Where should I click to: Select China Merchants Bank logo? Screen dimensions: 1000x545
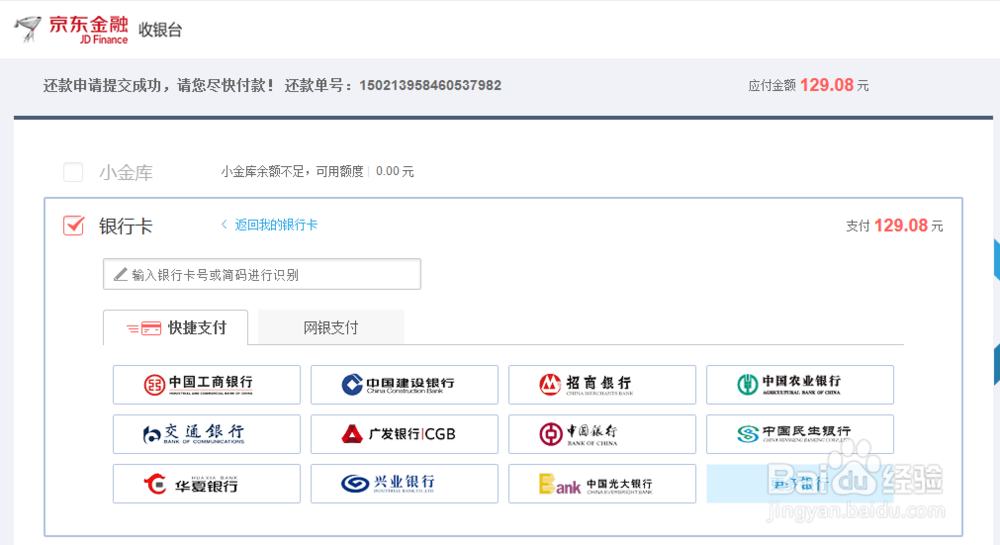602,384
